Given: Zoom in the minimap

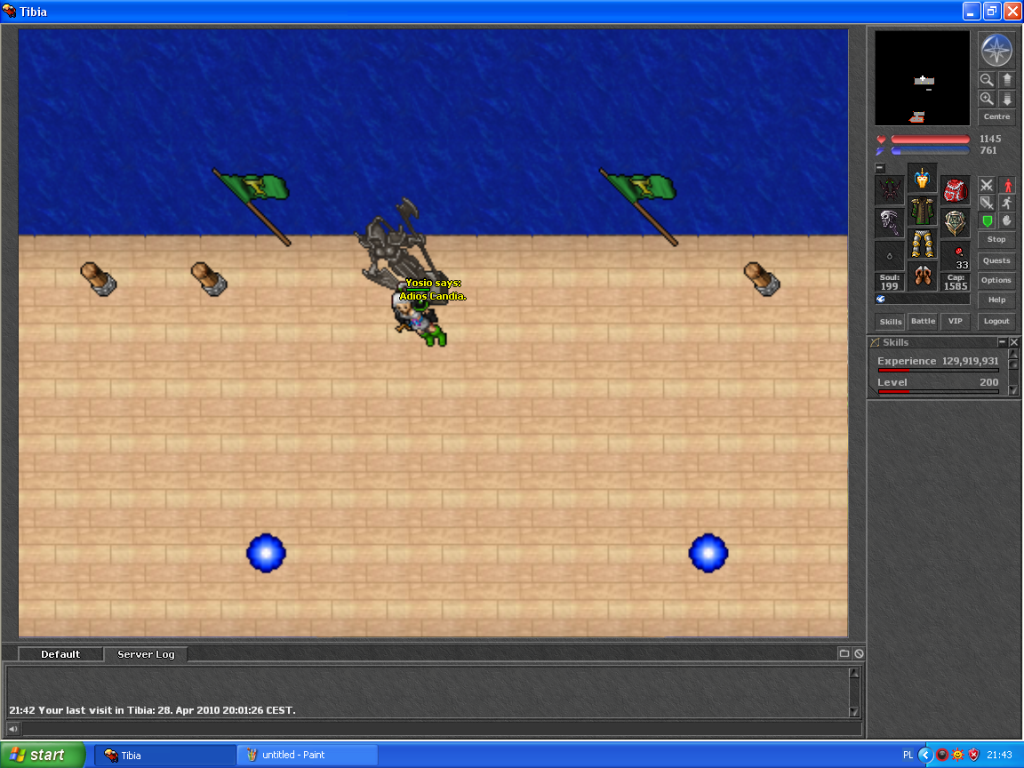Looking at the screenshot, I should tap(987, 99).
